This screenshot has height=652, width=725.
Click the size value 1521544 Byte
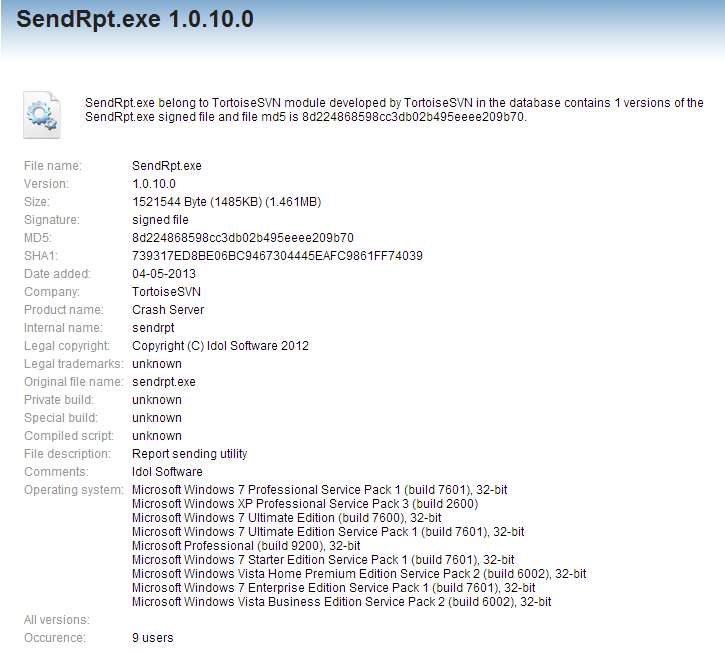(227, 202)
